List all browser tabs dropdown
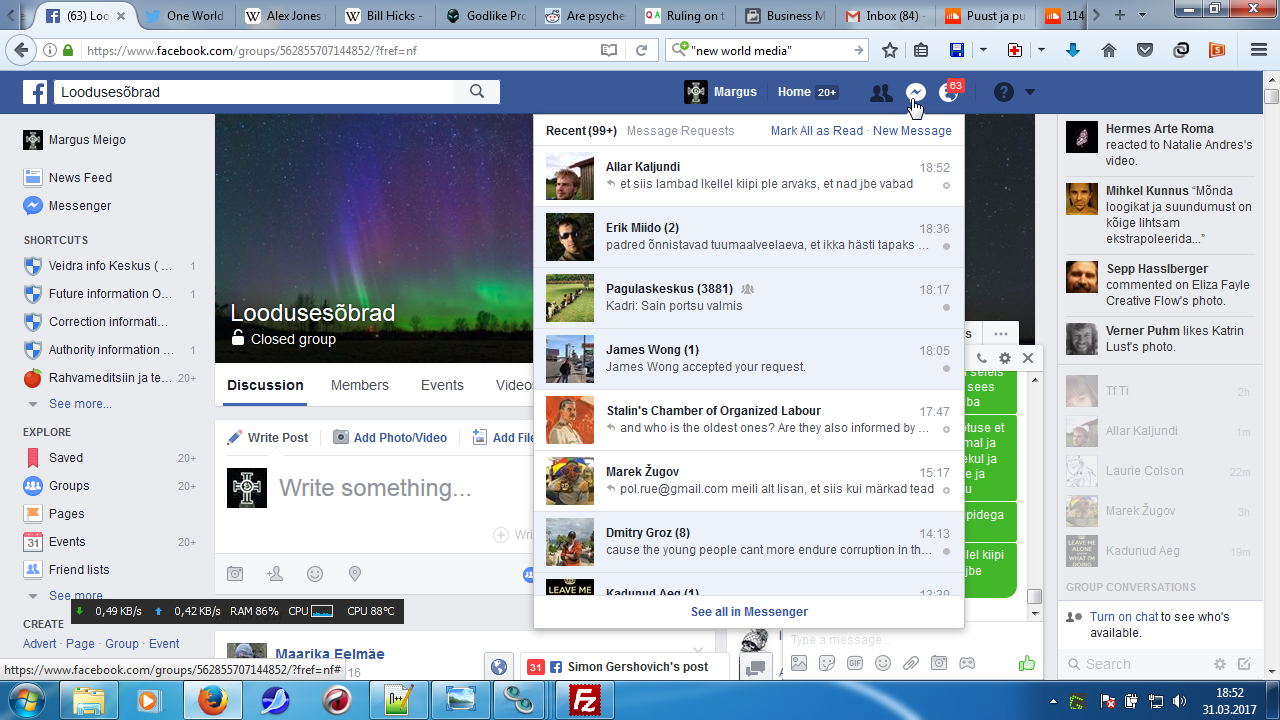Viewport: 1280px width, 720px height. (1143, 16)
